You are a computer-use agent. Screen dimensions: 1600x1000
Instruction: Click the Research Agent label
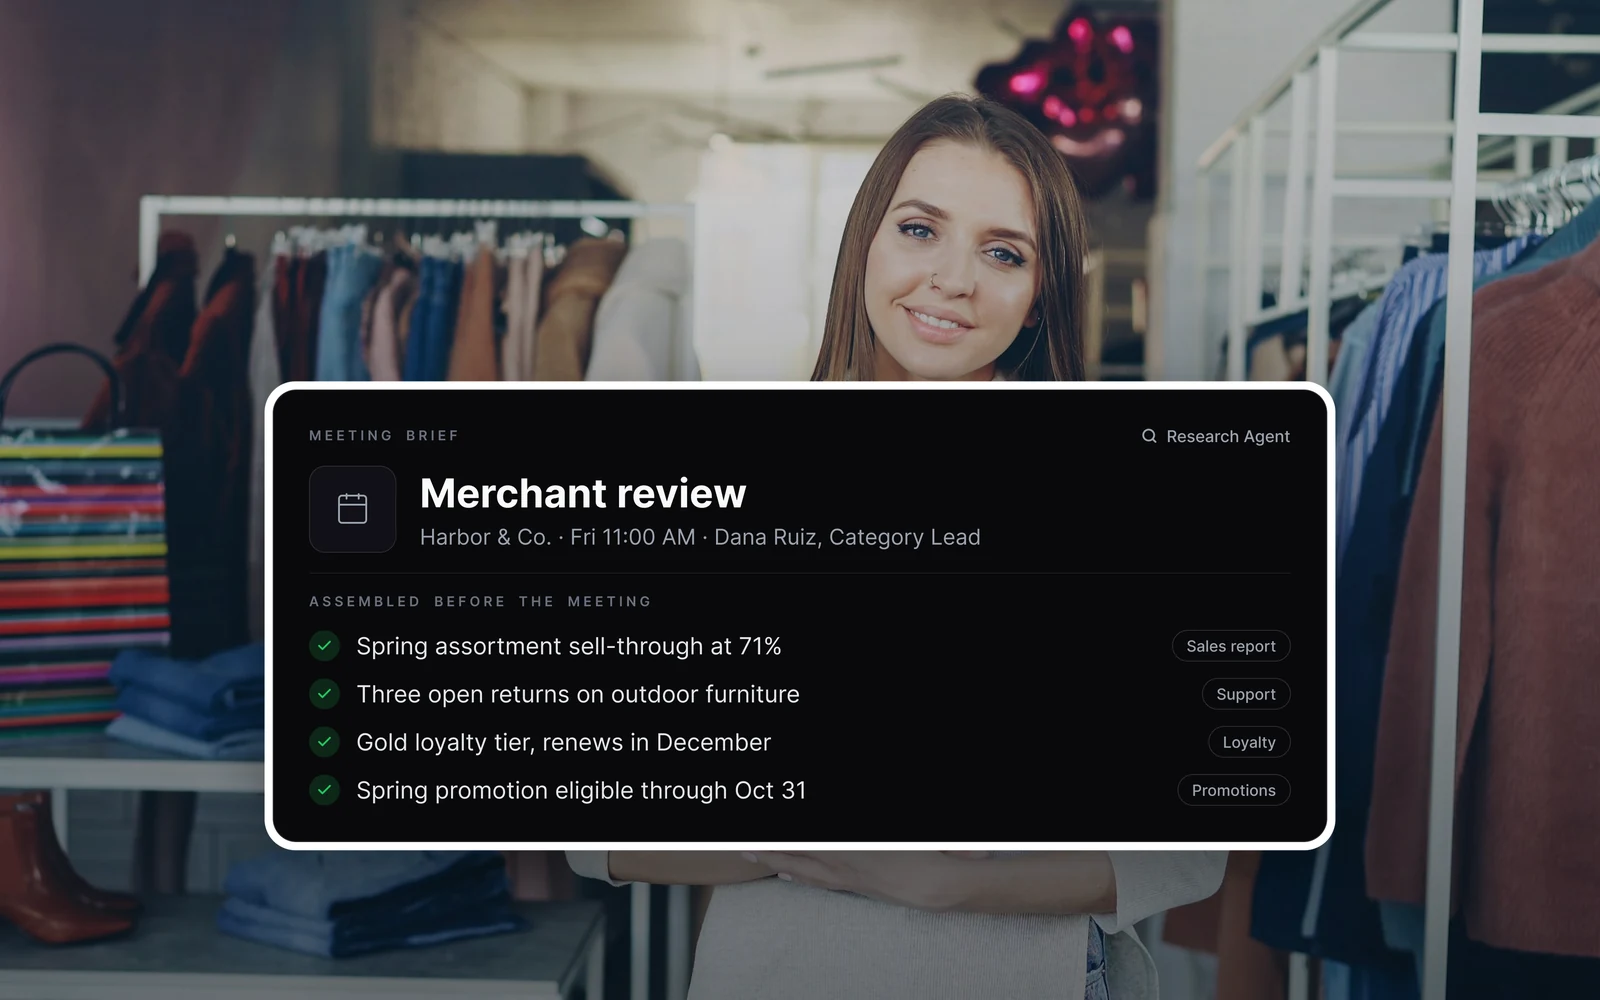(1228, 436)
